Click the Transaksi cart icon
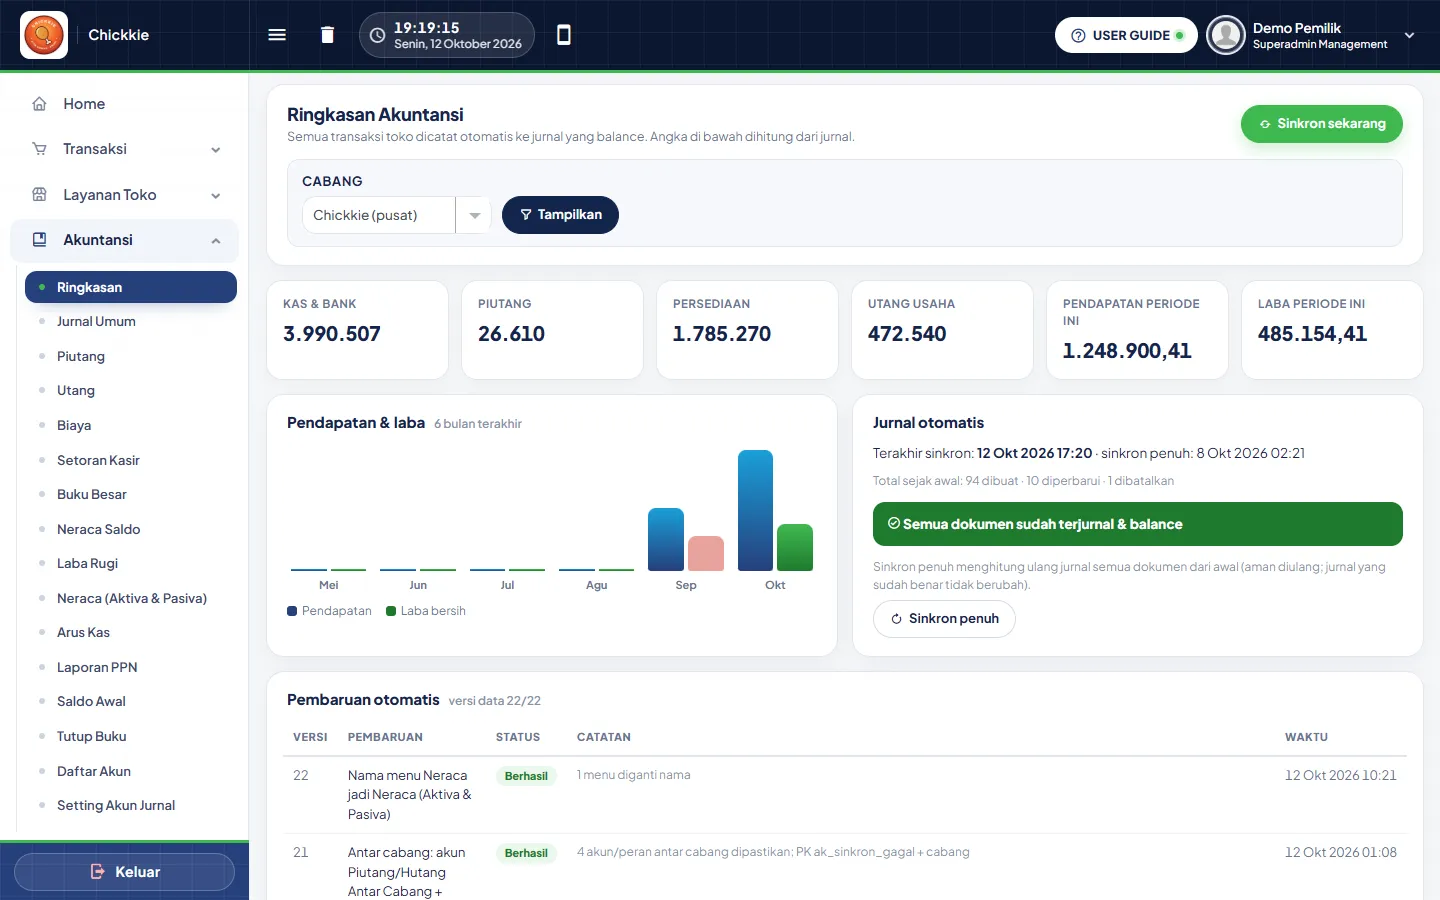 [x=40, y=149]
